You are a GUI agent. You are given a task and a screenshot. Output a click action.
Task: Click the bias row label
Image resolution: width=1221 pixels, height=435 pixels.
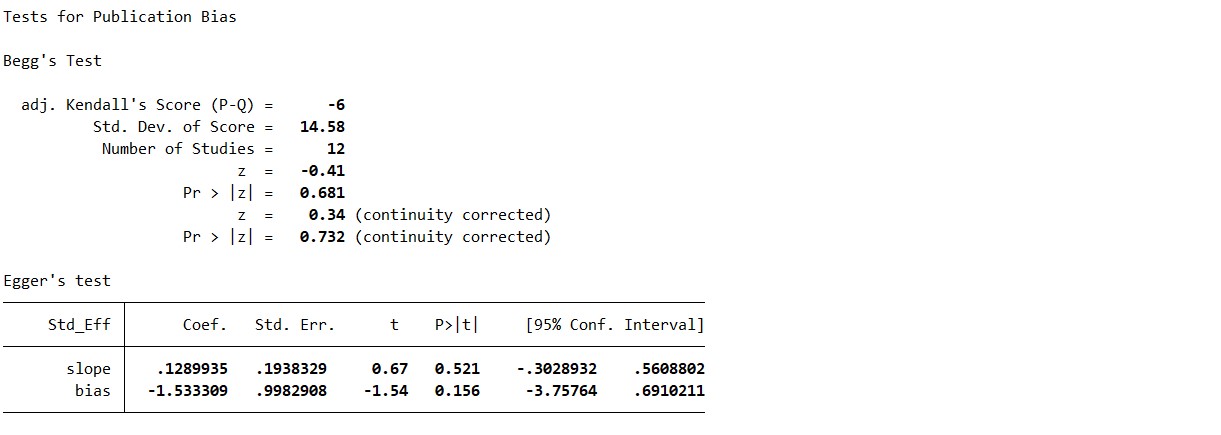click(93, 391)
